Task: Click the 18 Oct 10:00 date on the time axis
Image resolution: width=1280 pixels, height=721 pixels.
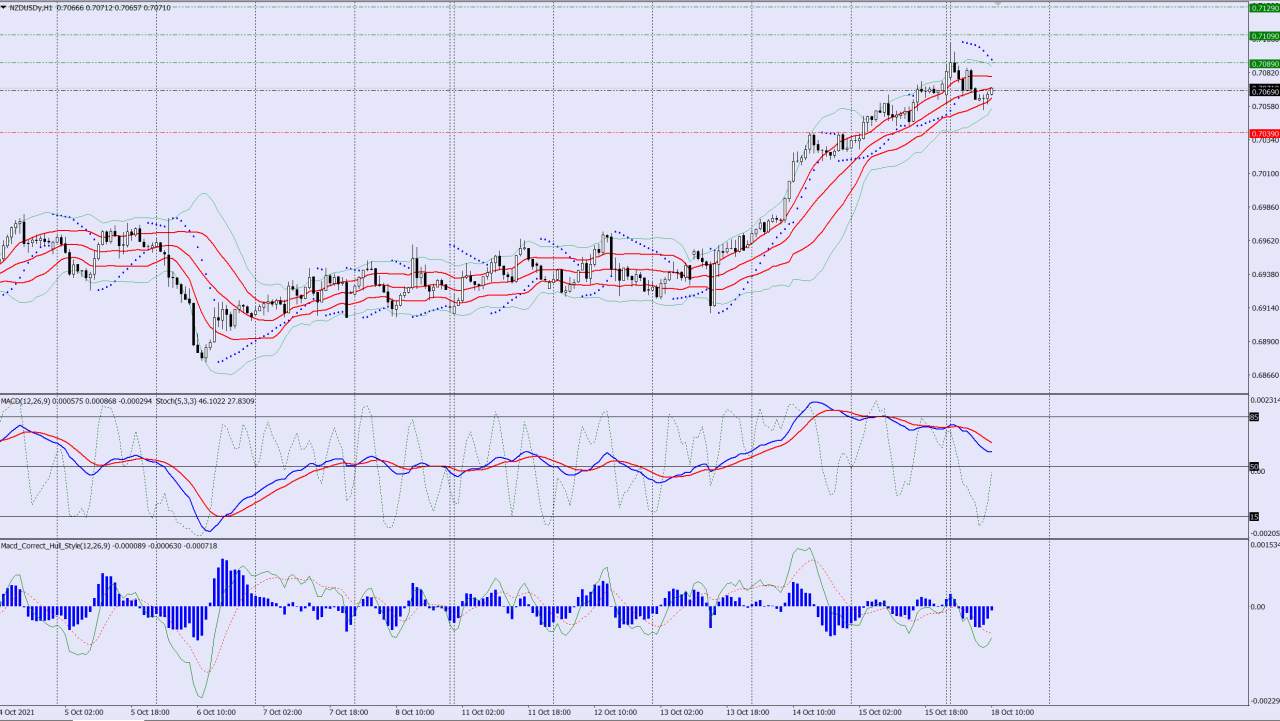Action: click(x=1012, y=713)
